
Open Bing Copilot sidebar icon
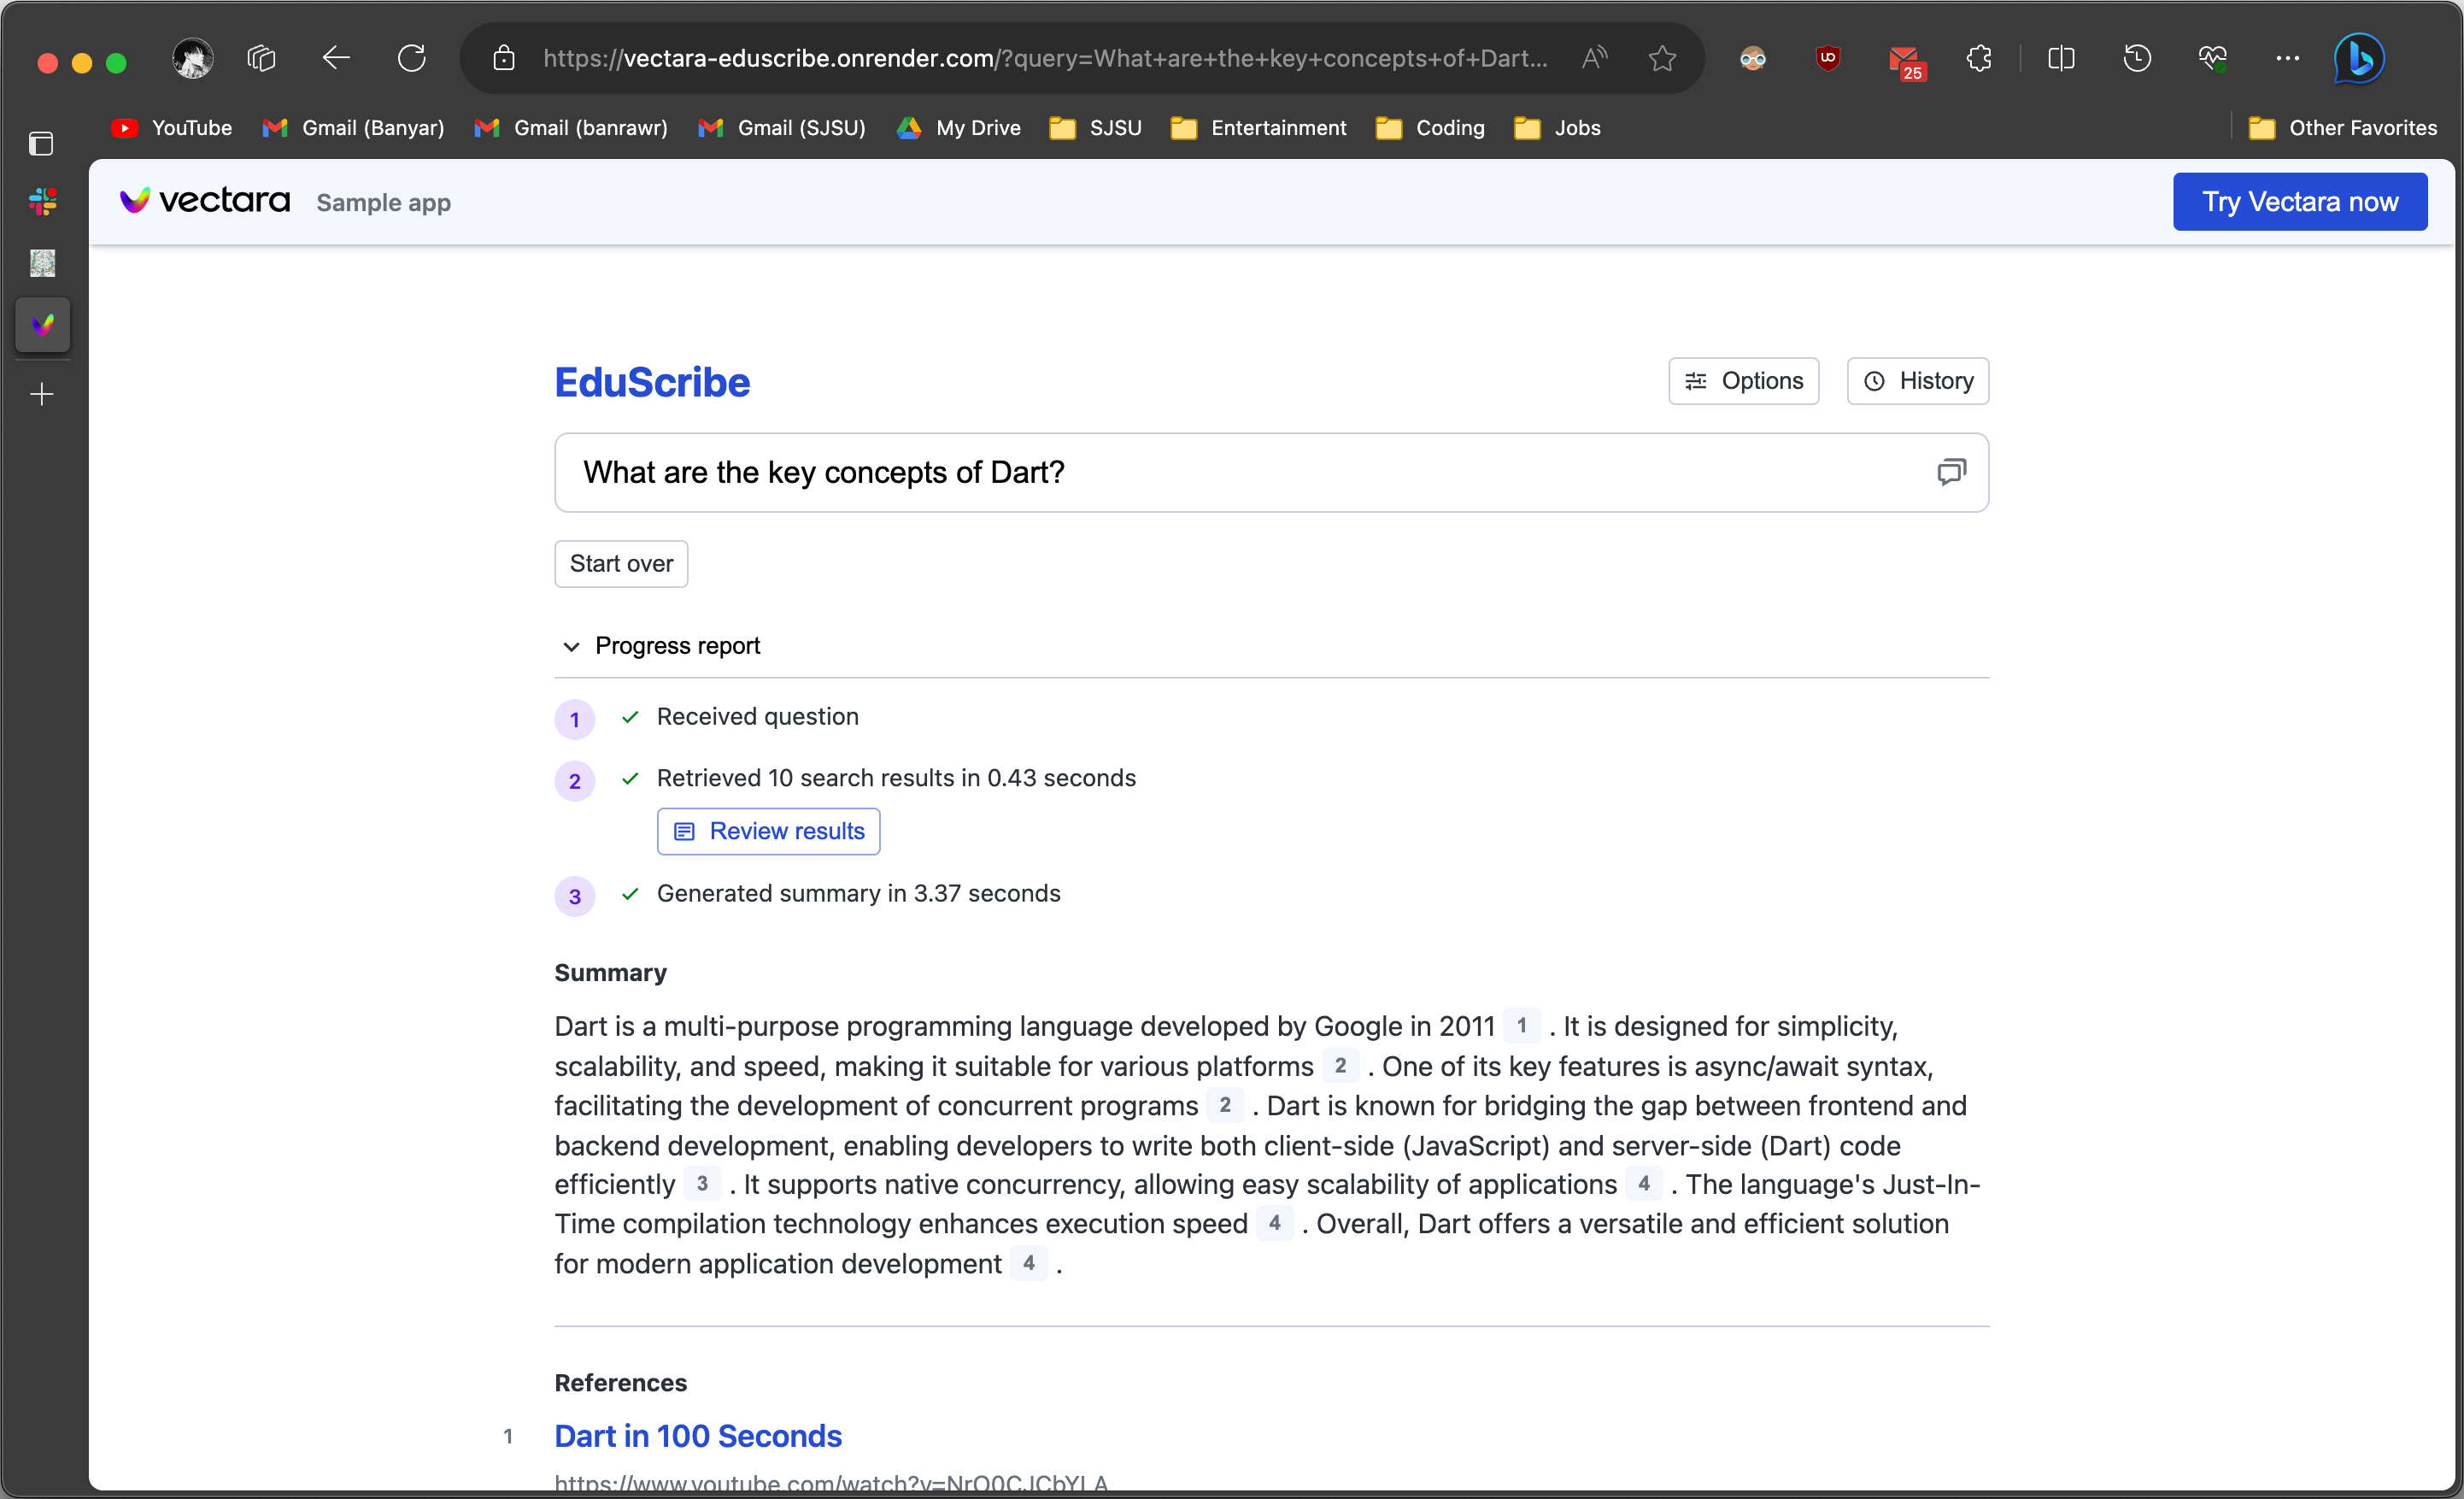2359,59
